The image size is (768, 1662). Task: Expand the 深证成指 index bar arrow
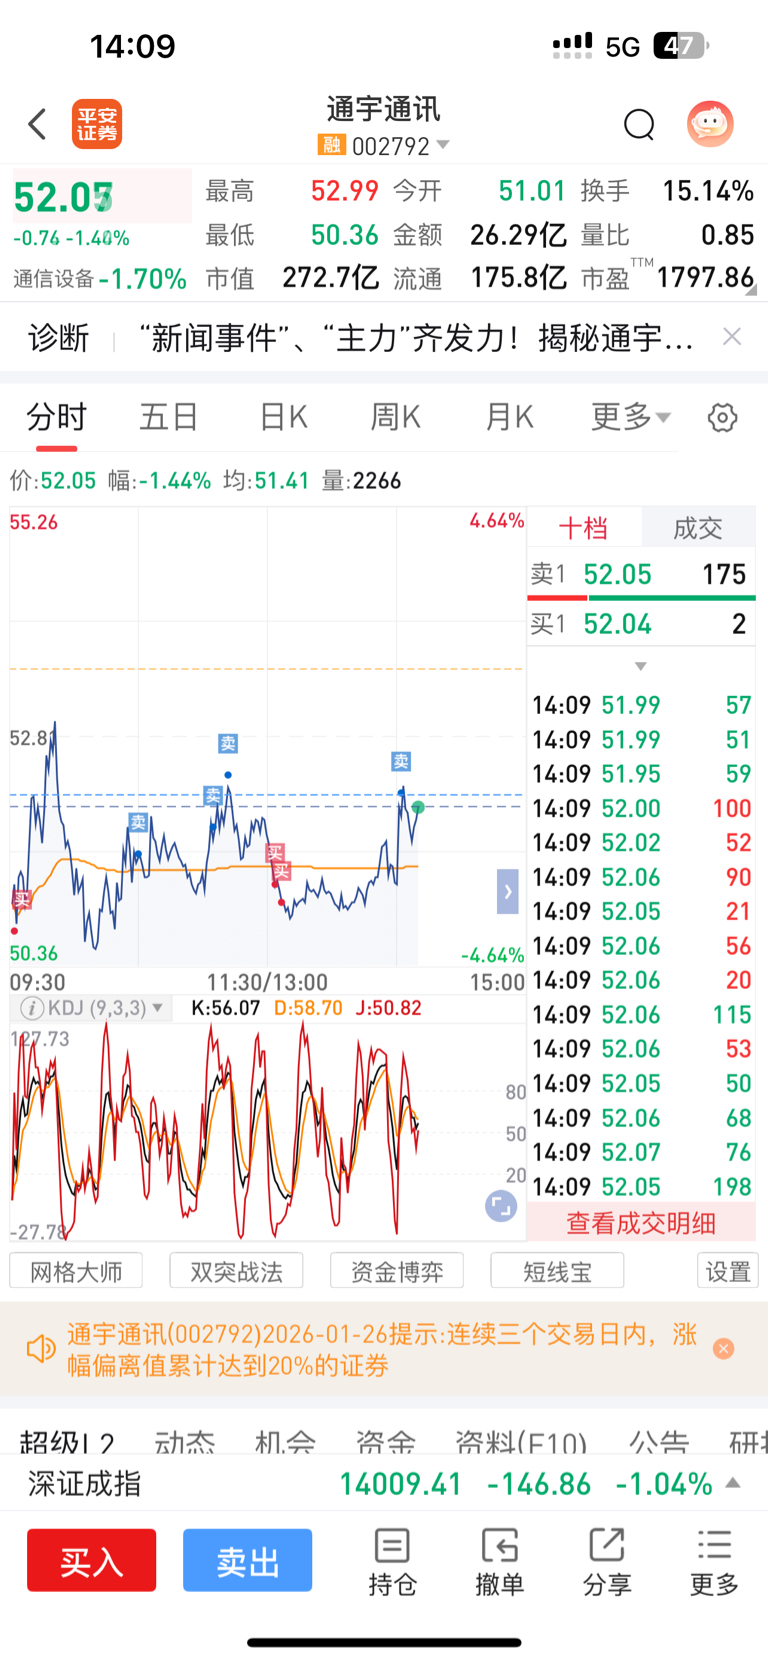[x=733, y=1483]
